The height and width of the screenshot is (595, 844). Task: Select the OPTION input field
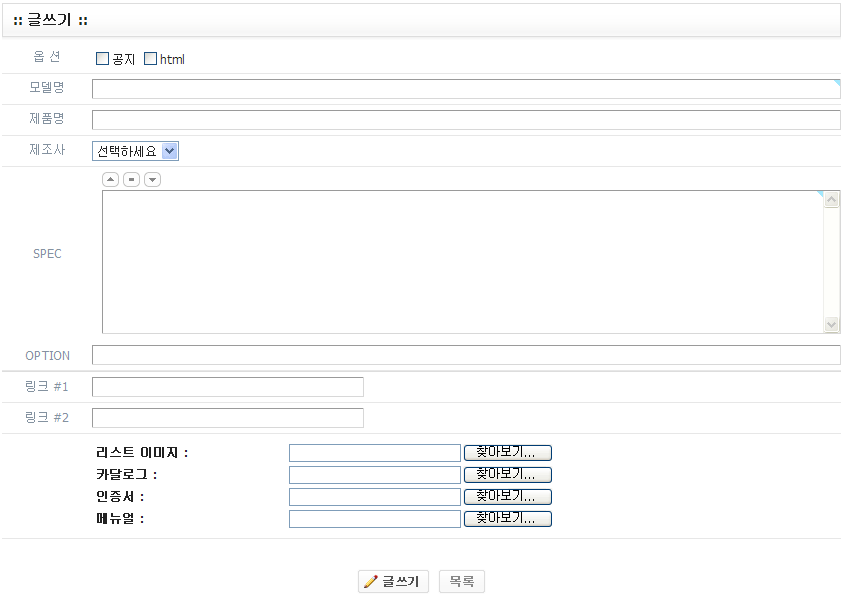465,355
